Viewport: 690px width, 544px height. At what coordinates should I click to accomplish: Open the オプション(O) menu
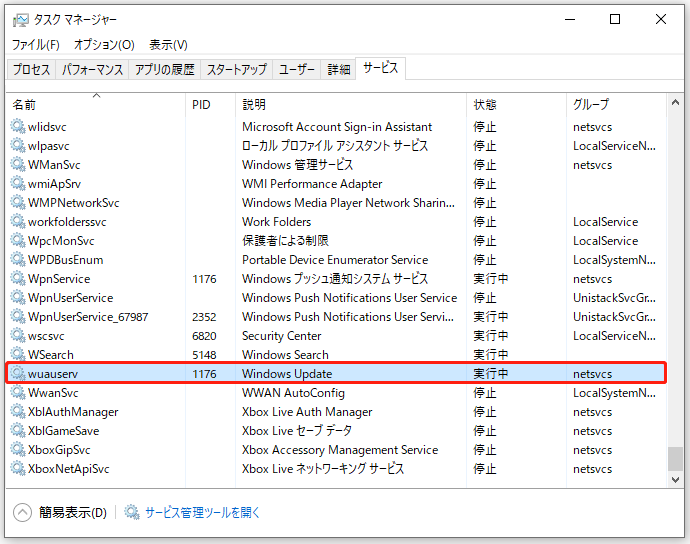click(104, 44)
